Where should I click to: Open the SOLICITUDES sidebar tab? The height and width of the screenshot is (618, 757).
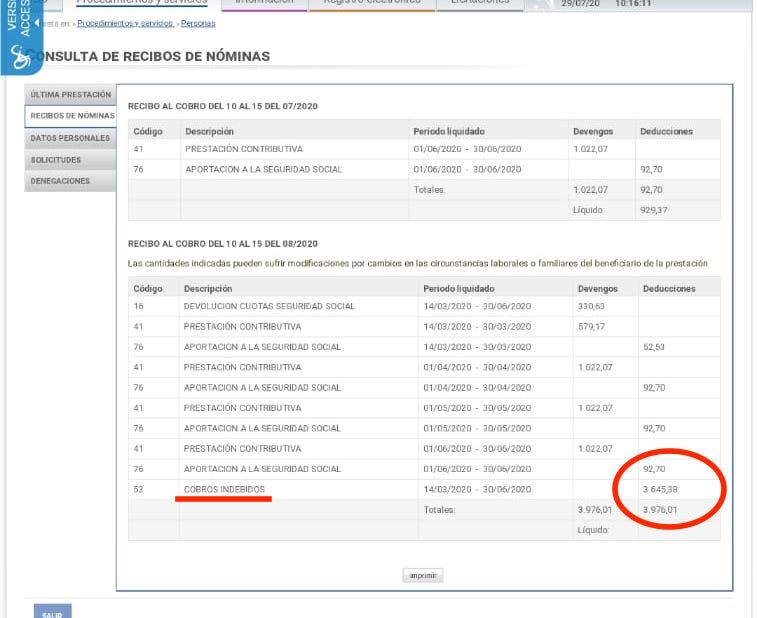tap(70, 160)
